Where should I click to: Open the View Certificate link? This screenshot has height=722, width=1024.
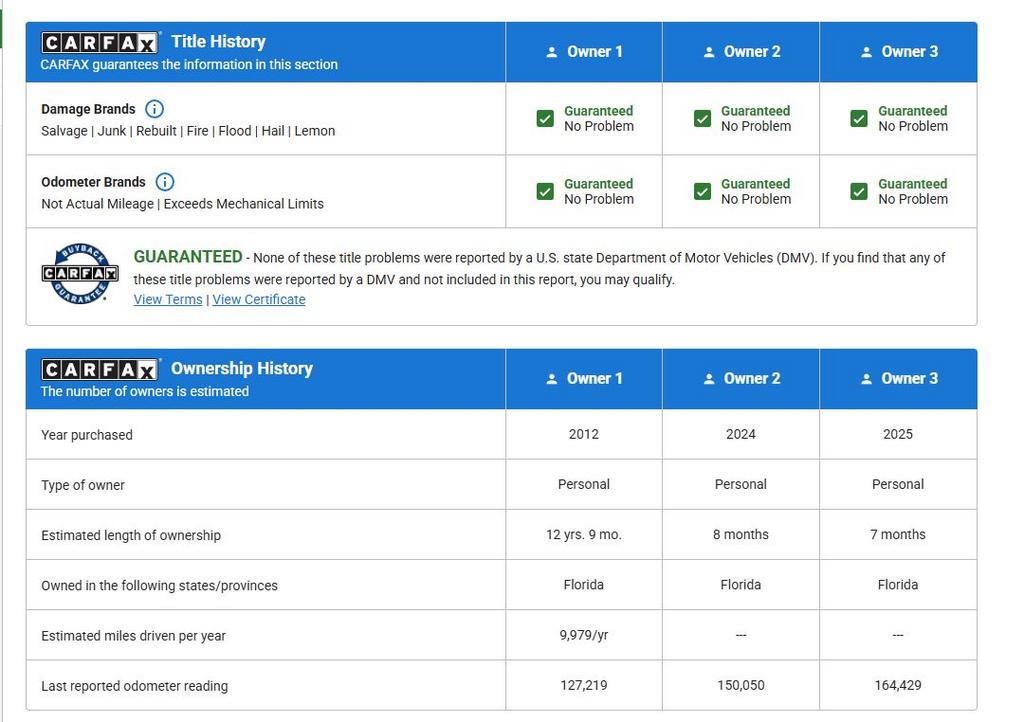(x=259, y=300)
